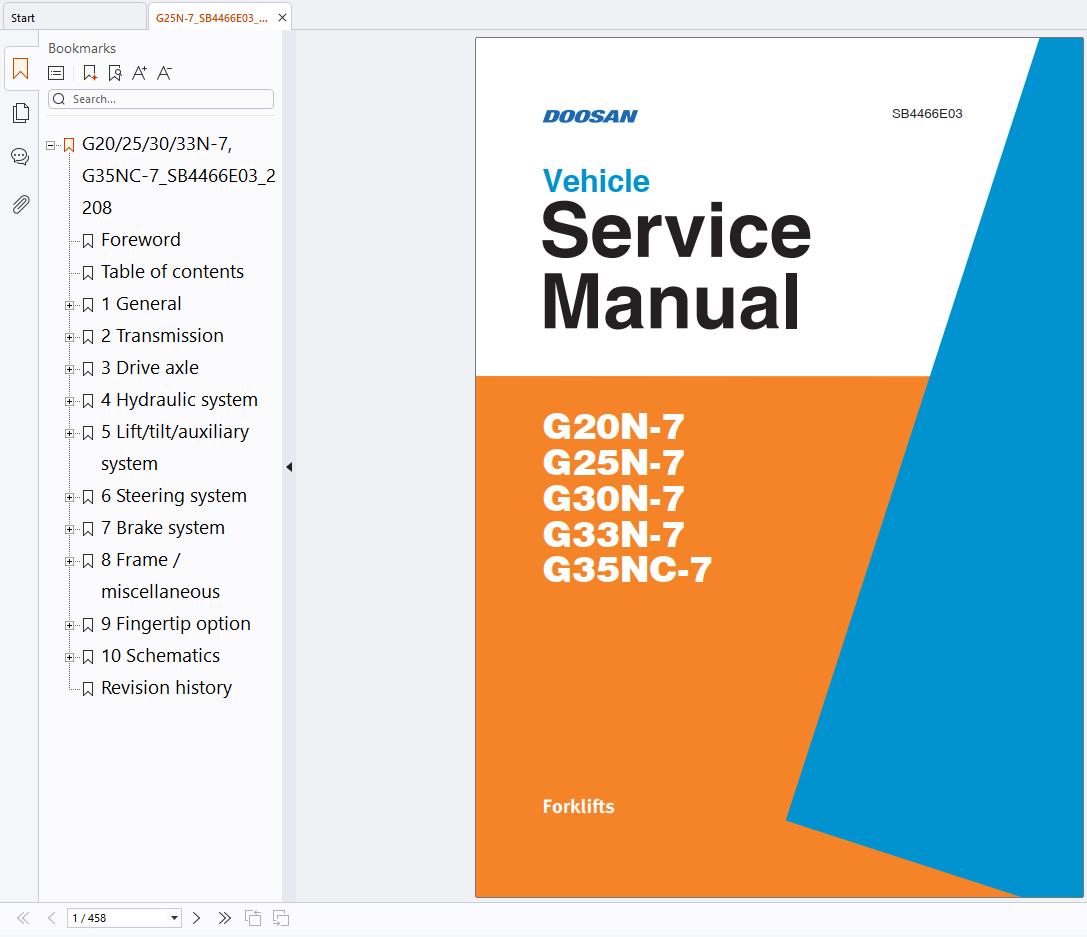The height and width of the screenshot is (937, 1087).
Task: Click document code SB4466E03 on cover
Action: (927, 114)
